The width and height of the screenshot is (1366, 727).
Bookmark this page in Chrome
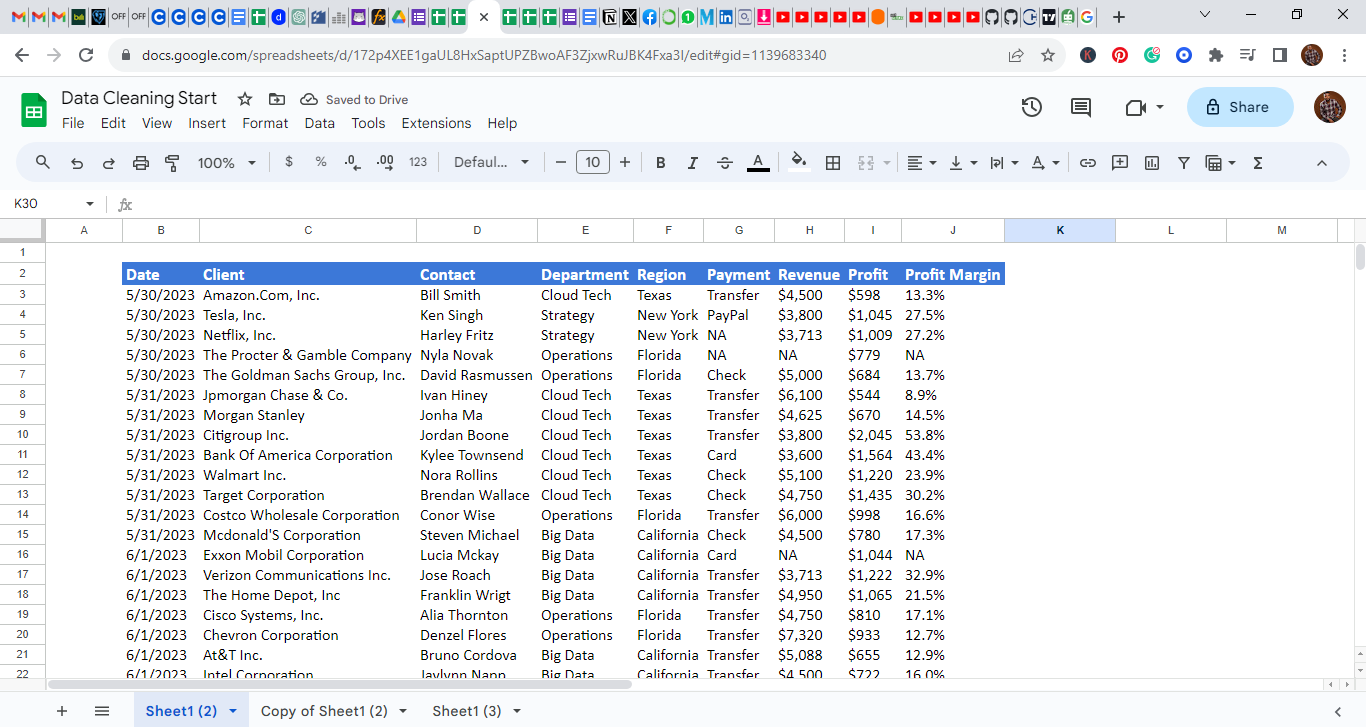(1048, 55)
